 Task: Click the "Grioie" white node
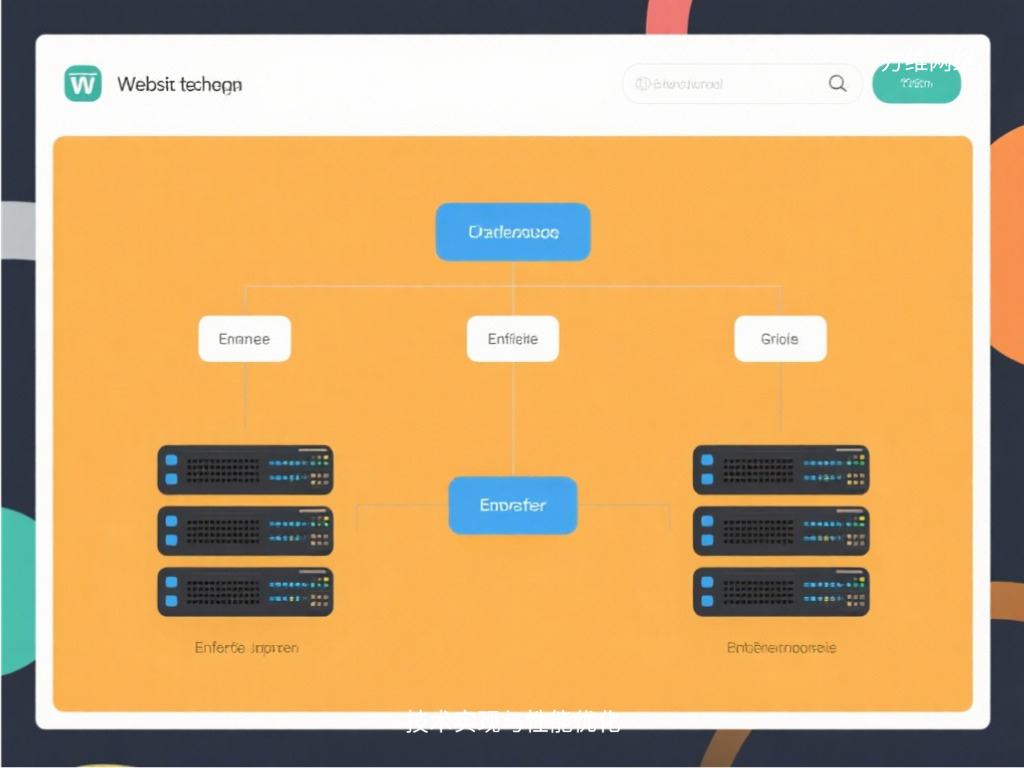point(780,338)
